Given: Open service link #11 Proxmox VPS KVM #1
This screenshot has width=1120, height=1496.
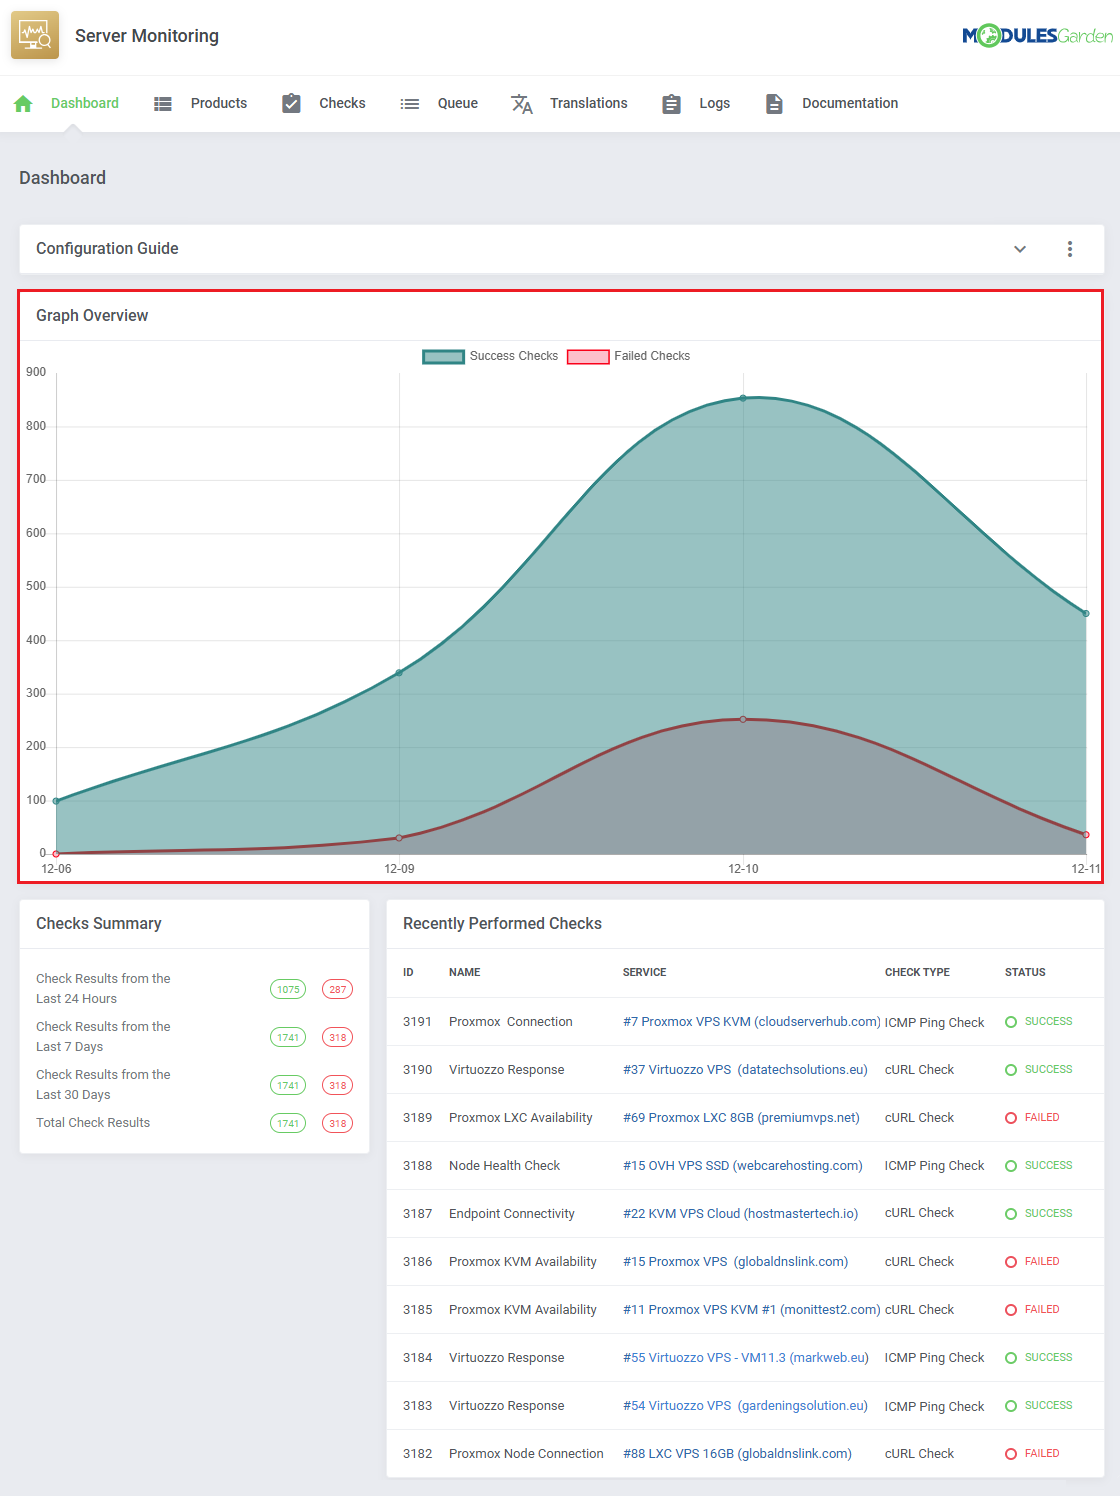Looking at the screenshot, I should (752, 1310).
